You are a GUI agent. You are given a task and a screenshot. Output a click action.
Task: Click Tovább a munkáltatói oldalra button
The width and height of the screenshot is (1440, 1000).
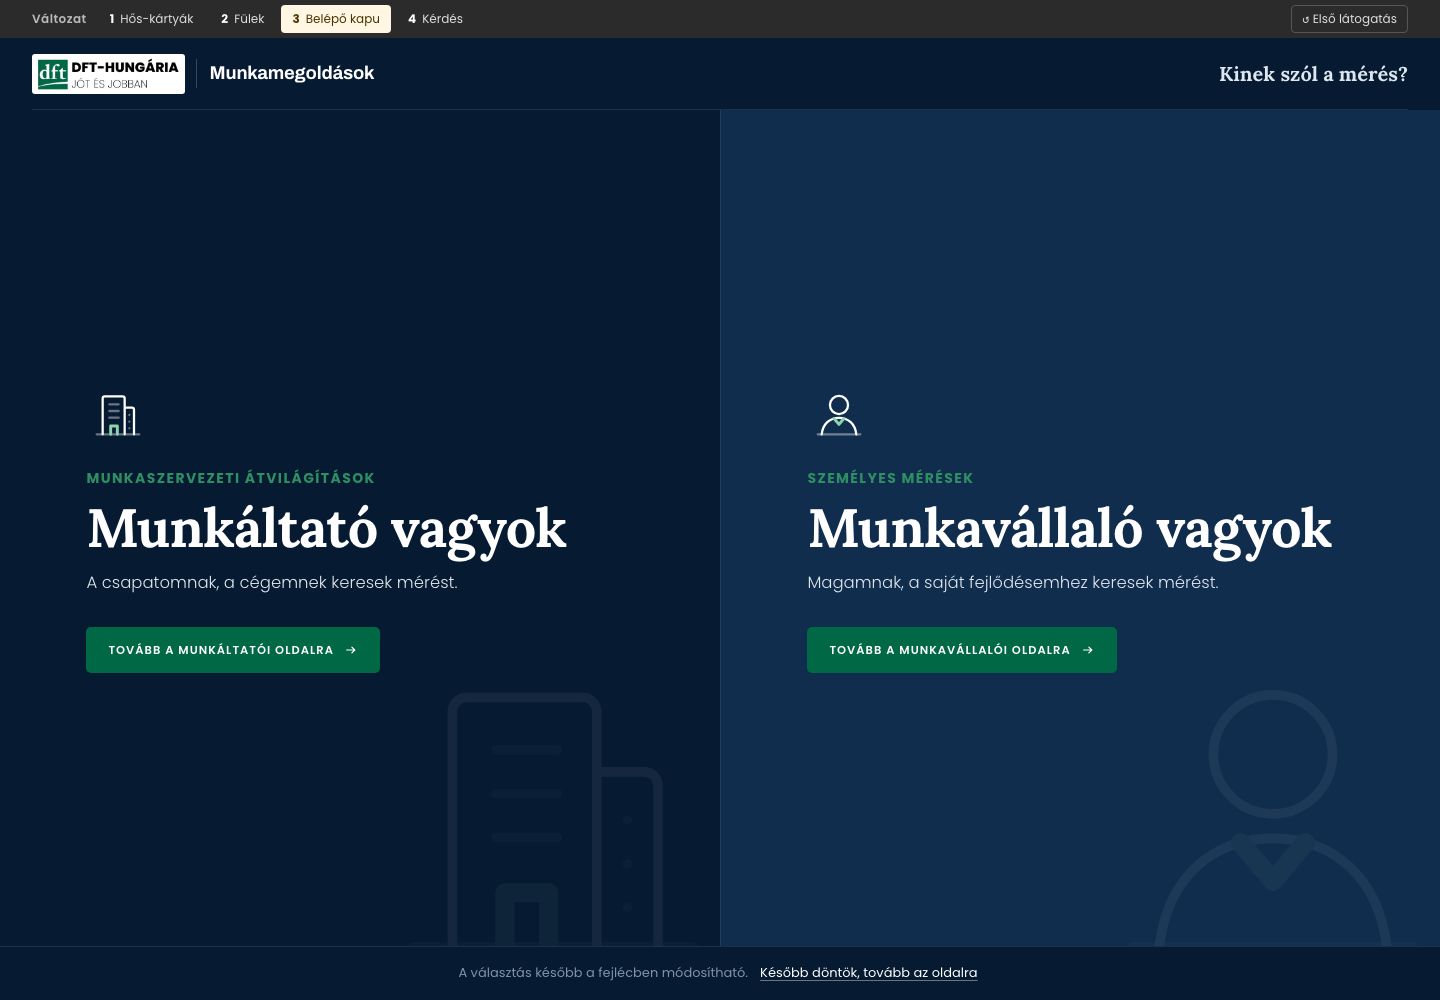(x=233, y=650)
